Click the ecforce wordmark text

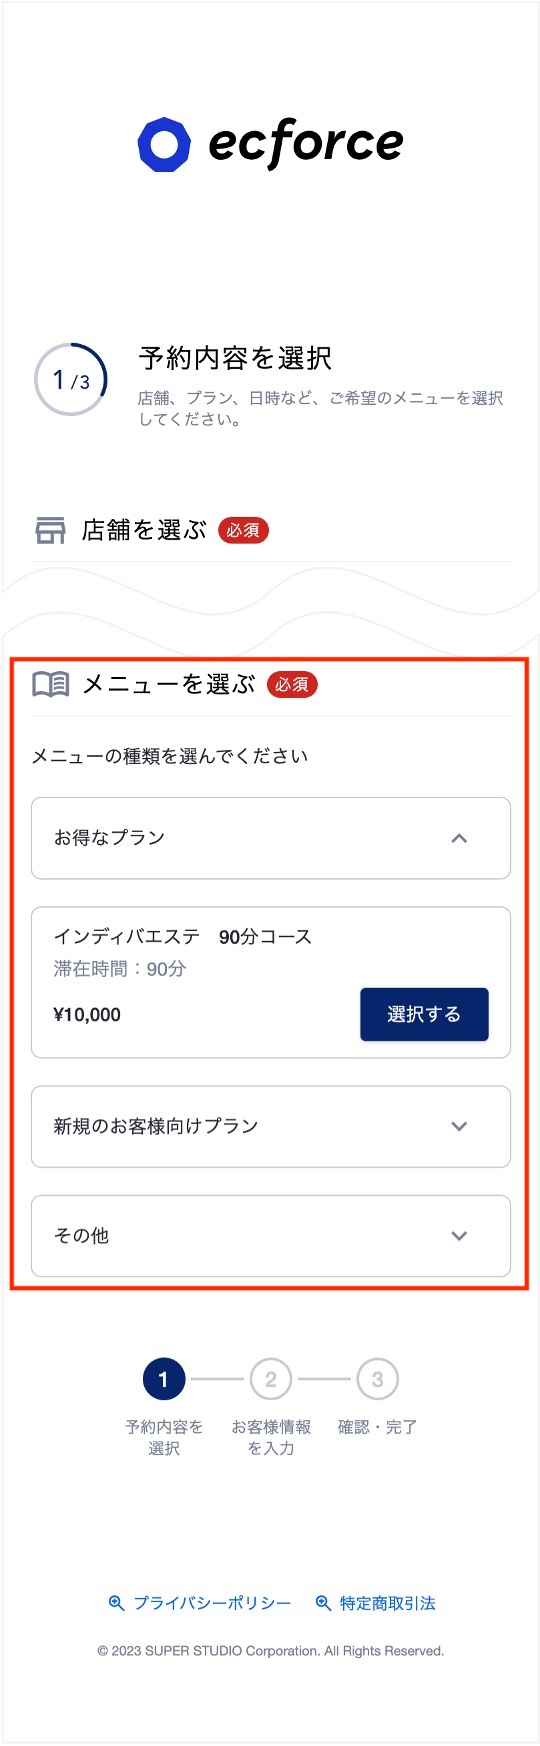coord(306,143)
